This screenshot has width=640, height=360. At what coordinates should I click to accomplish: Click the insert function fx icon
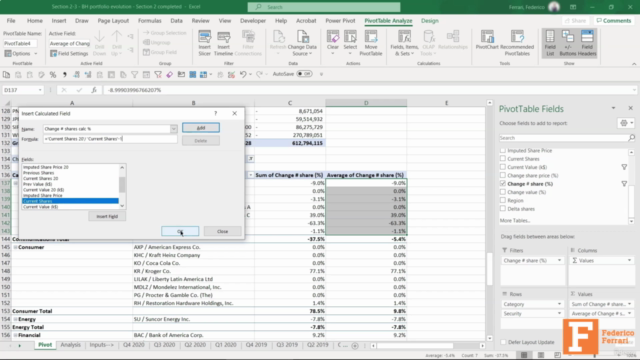94,90
